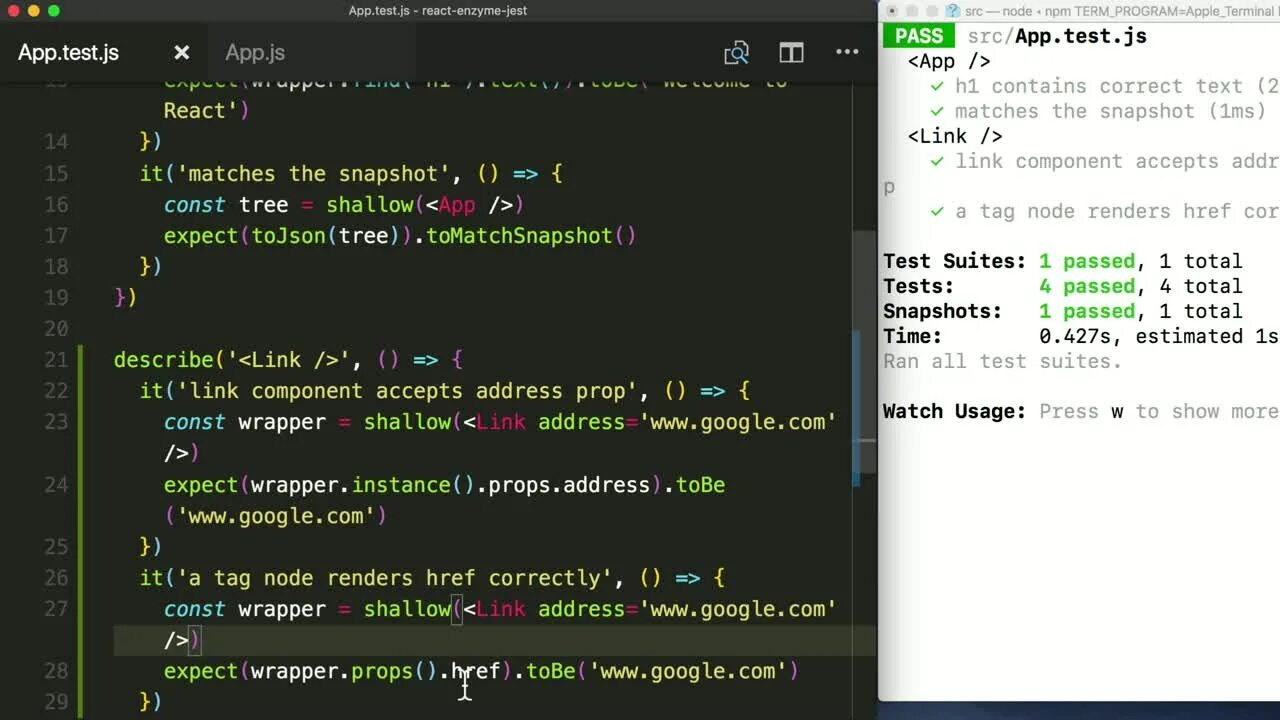1280x720 pixels.
Task: Close the App.test.js editor tab
Action: point(181,52)
